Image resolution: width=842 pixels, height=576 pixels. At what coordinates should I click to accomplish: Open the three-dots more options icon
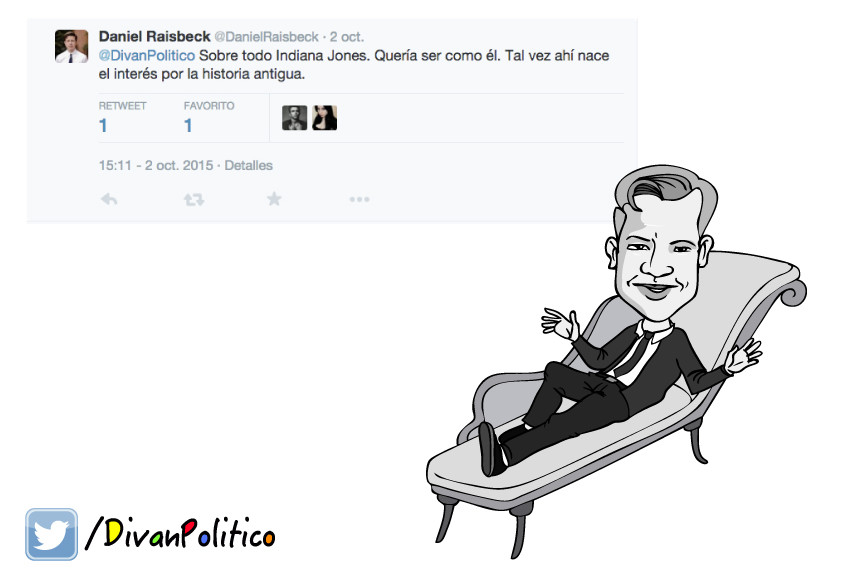click(359, 199)
